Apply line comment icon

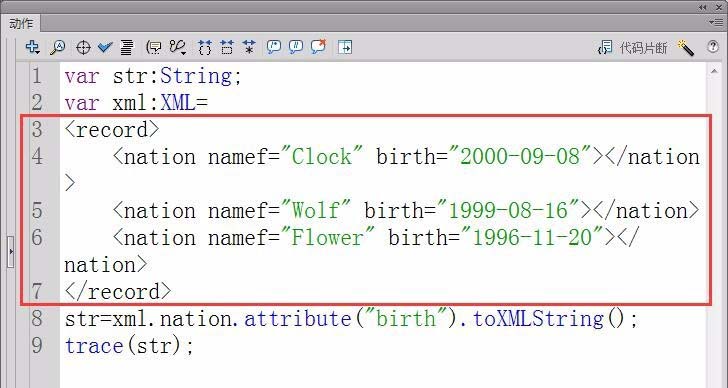296,47
